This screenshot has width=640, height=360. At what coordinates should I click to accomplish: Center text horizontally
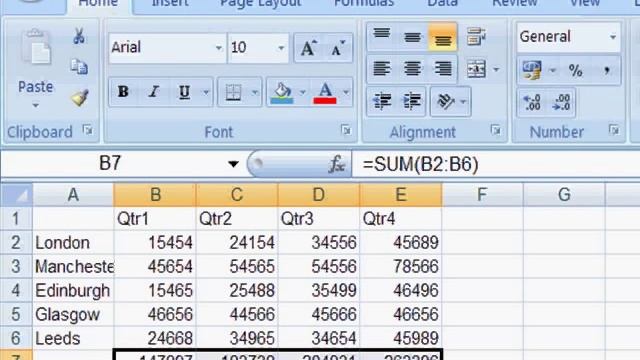(412, 69)
